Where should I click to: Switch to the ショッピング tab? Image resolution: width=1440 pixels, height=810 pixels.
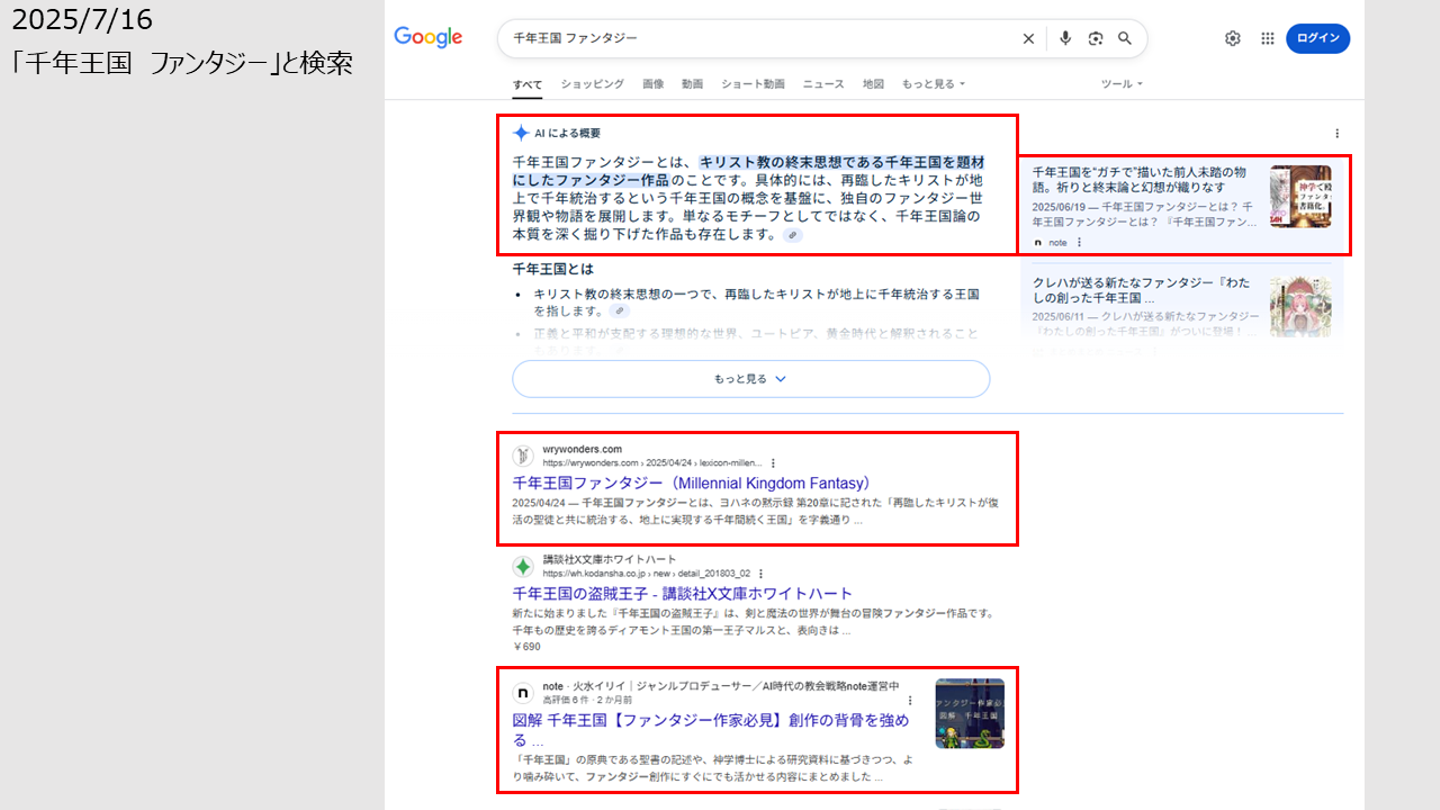[592, 84]
